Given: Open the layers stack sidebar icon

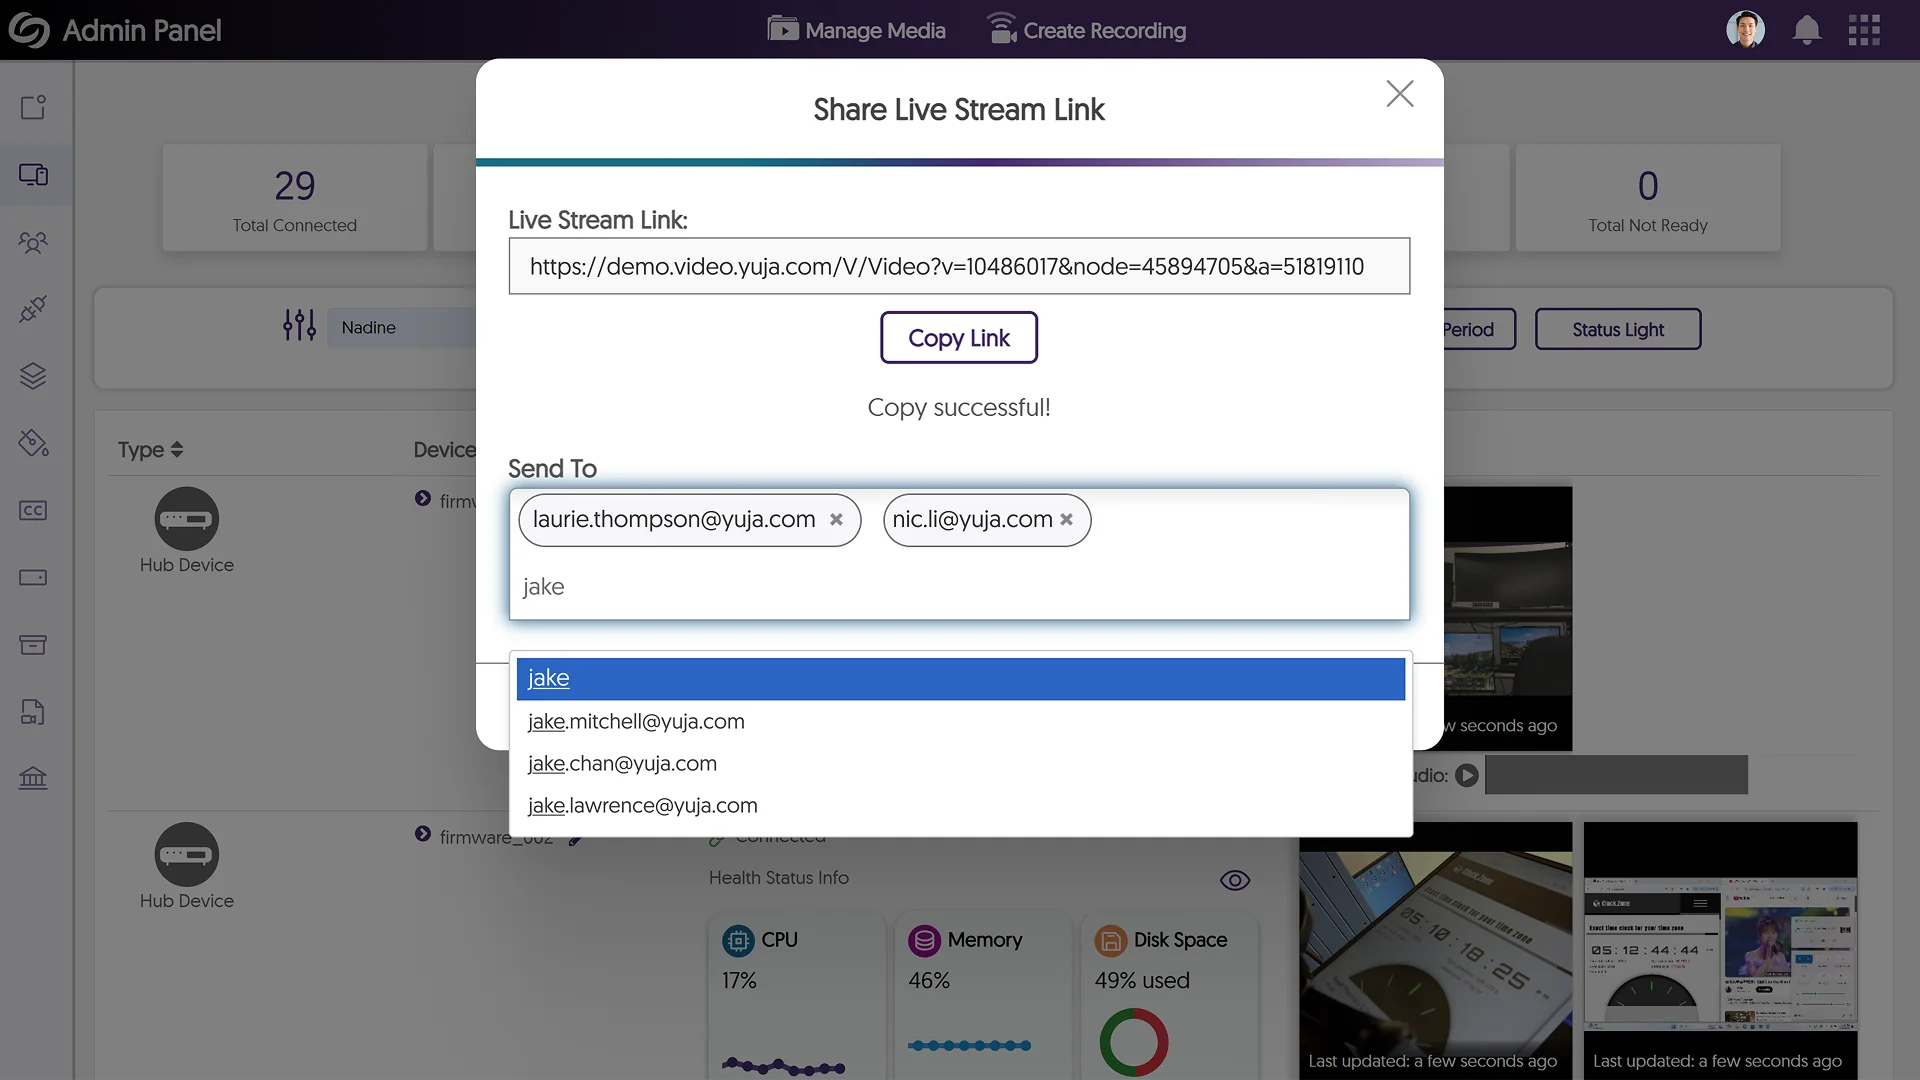Looking at the screenshot, I should tap(33, 376).
